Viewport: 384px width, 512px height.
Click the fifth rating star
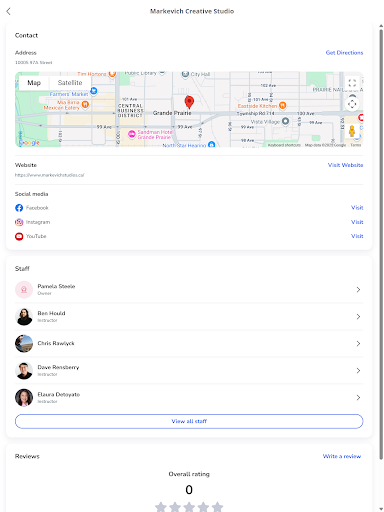coord(217,507)
